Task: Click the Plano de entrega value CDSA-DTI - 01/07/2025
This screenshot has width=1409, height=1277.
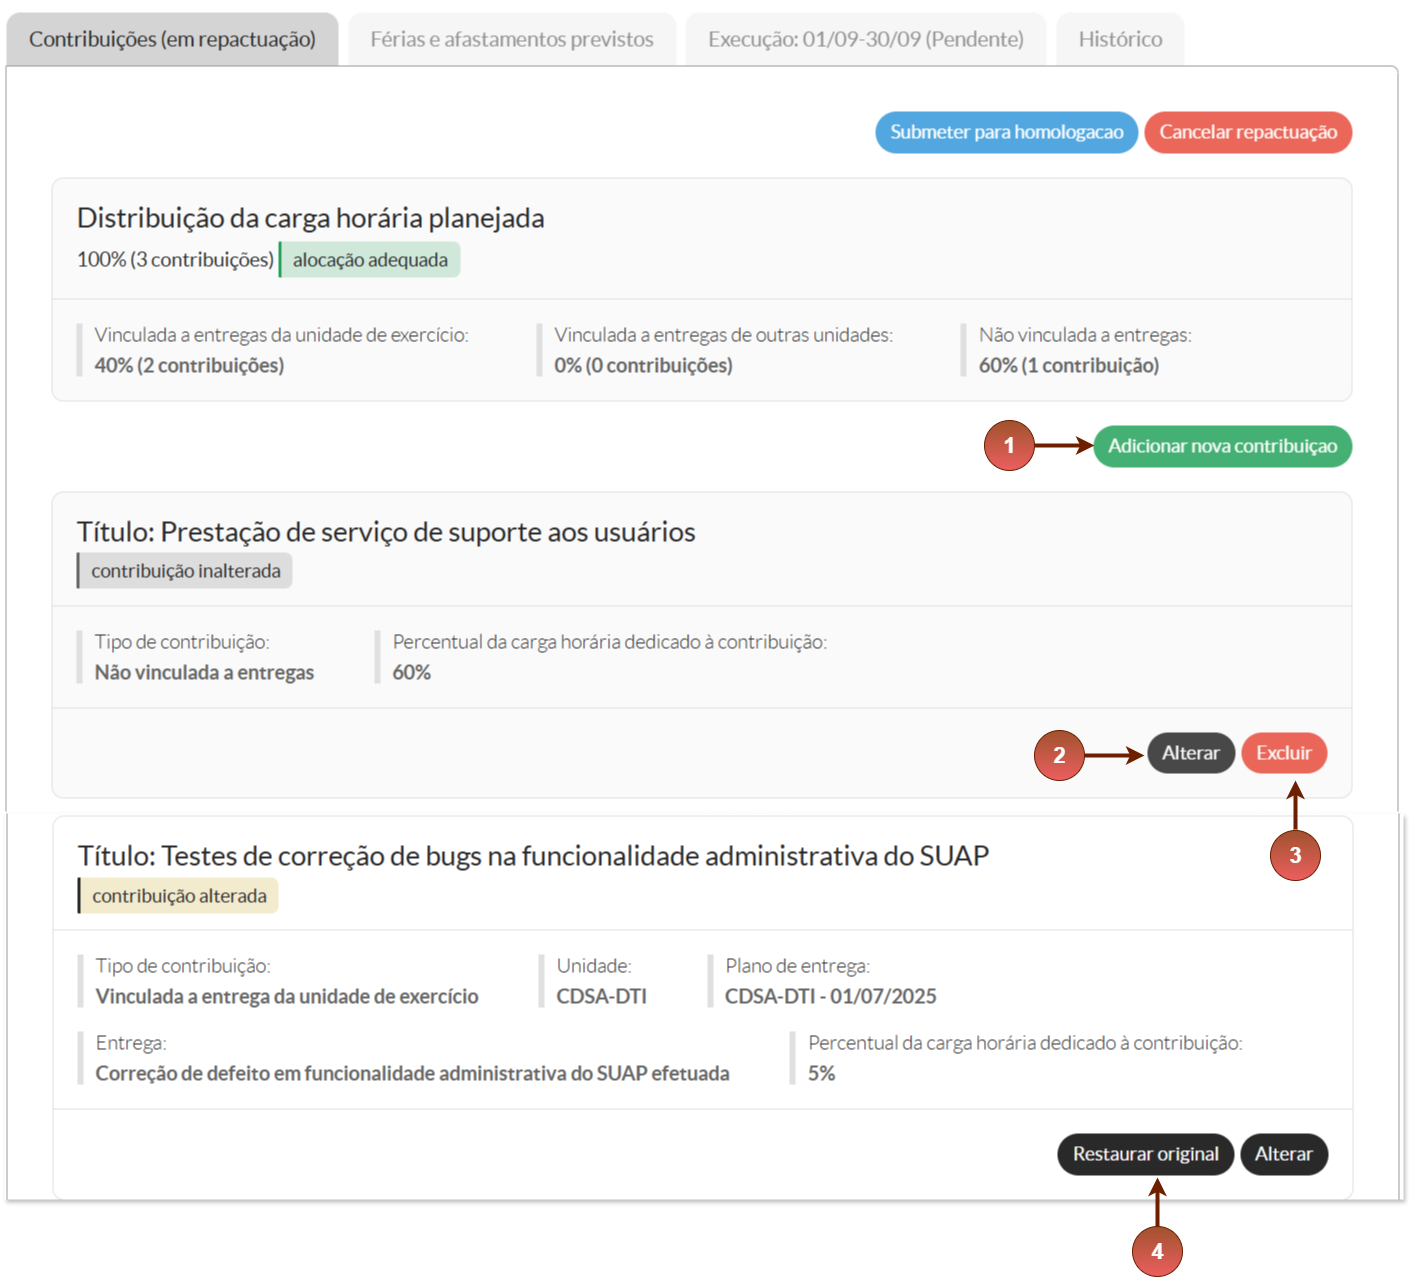Action: point(830,996)
